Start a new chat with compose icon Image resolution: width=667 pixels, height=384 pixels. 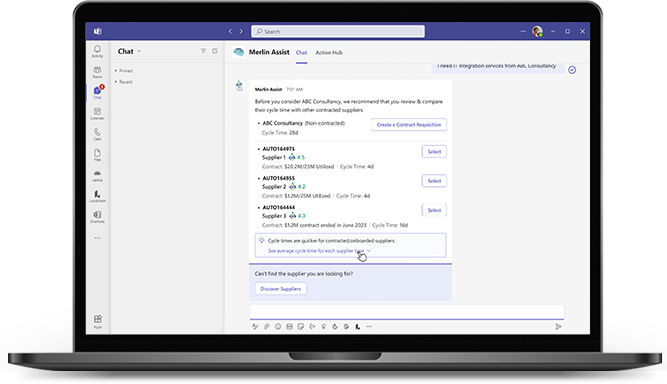coord(215,51)
